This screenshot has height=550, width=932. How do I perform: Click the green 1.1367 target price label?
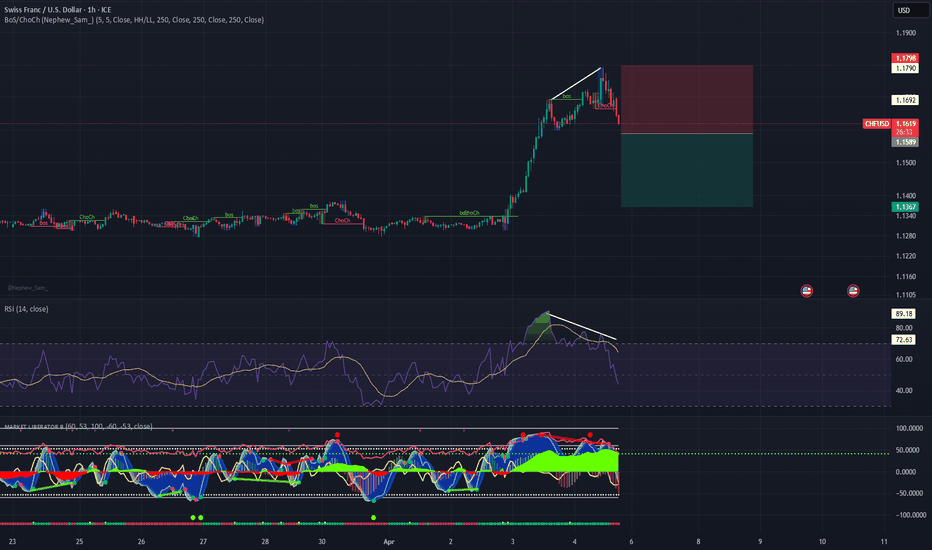pyautogui.click(x=905, y=207)
